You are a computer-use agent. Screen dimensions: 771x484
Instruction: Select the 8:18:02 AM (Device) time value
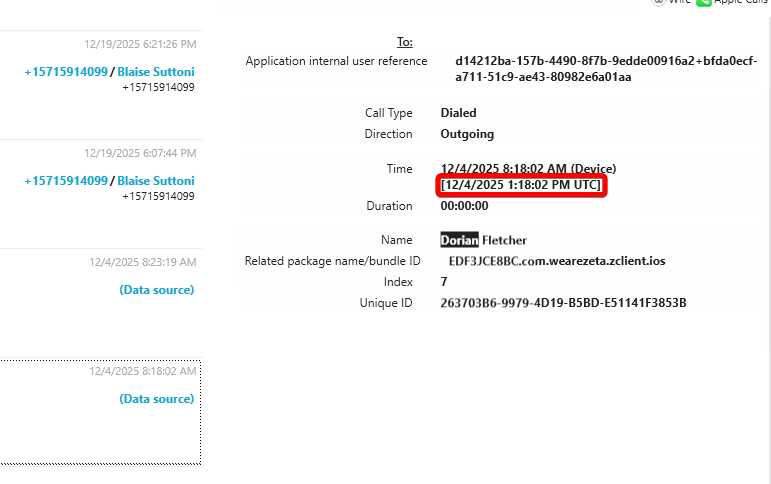tap(528, 169)
